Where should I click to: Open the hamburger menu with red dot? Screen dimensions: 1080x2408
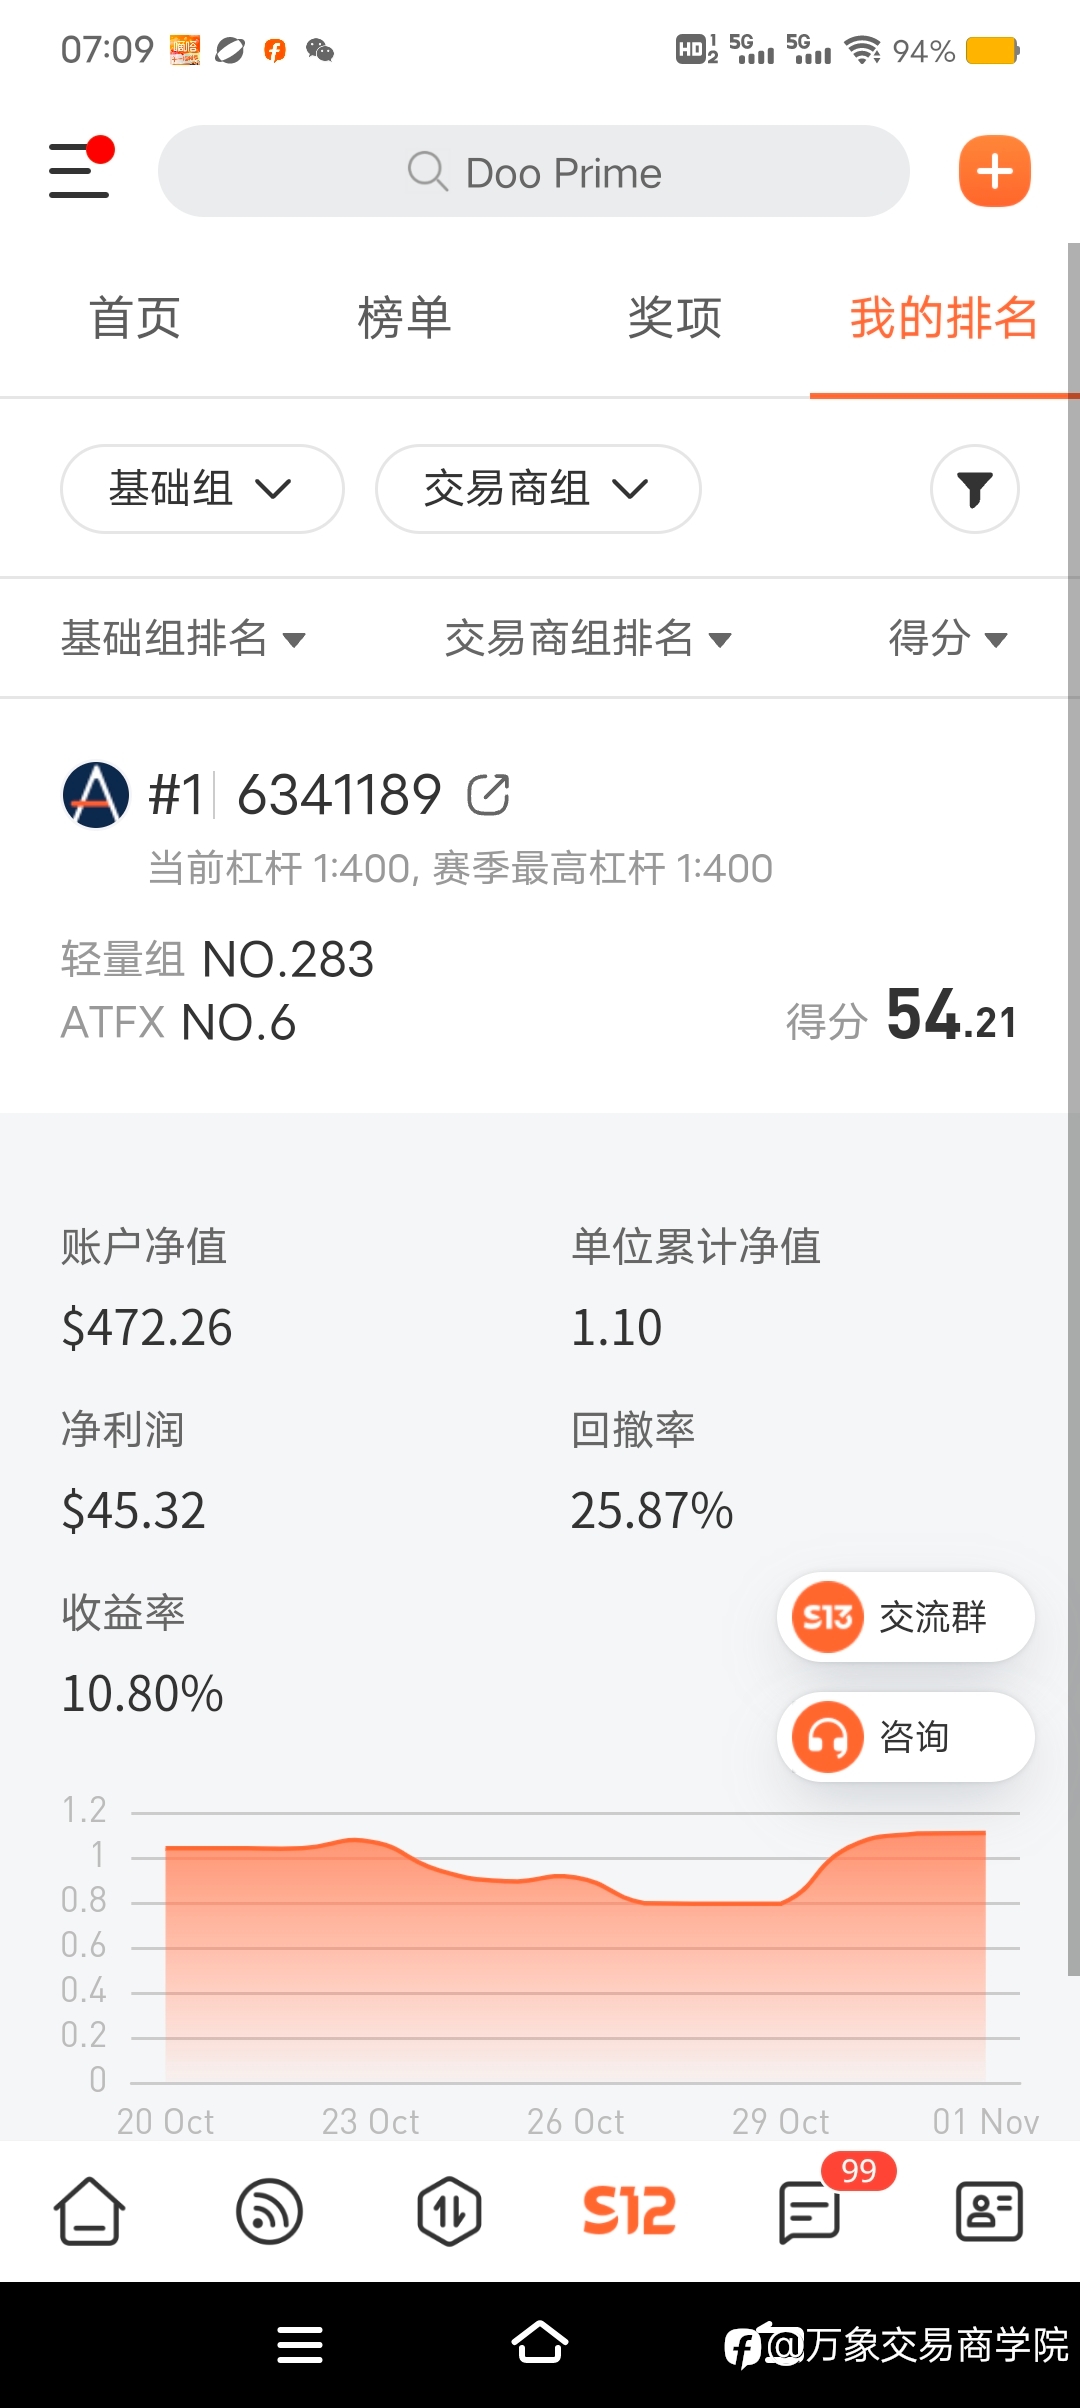tap(80, 168)
